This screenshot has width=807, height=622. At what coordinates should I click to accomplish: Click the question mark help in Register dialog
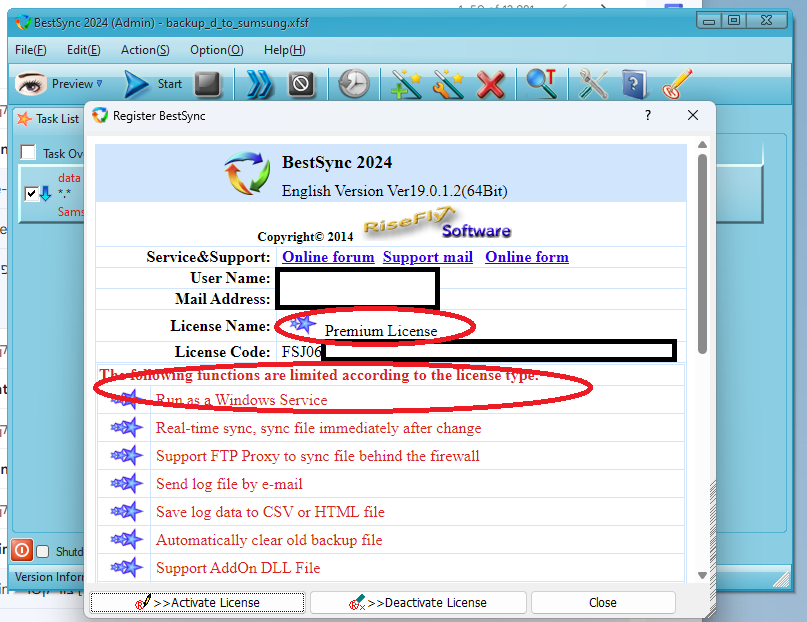(x=648, y=115)
